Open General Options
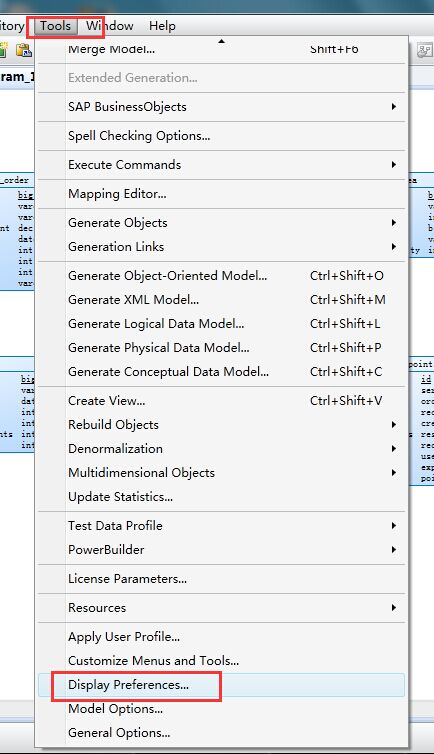The image size is (434, 754). [x=221, y=733]
